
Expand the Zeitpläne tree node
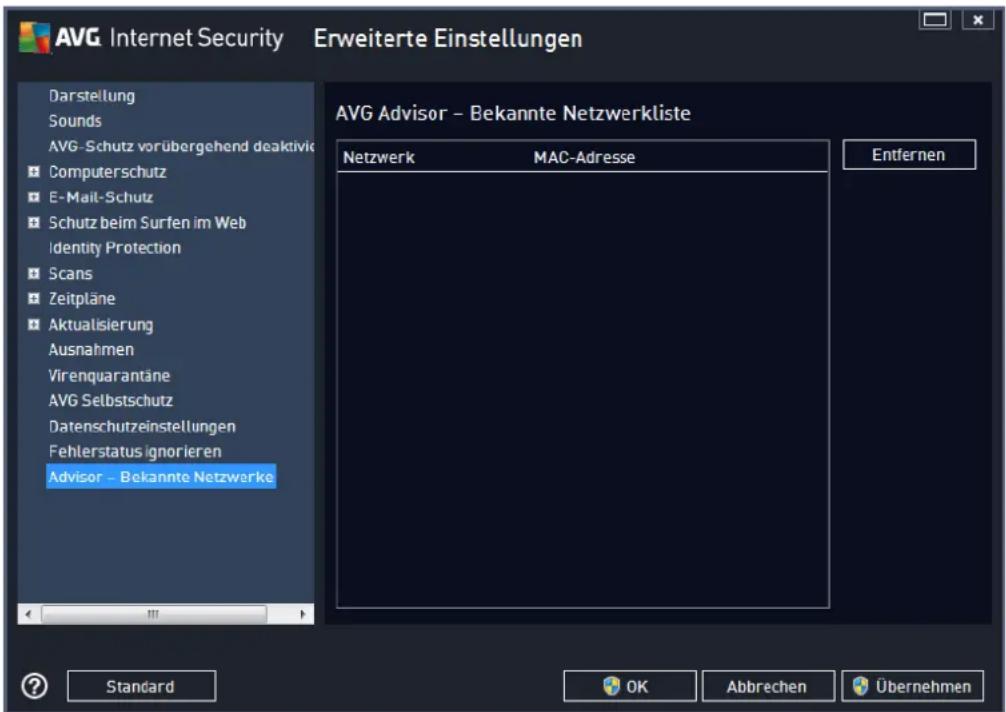[34, 298]
